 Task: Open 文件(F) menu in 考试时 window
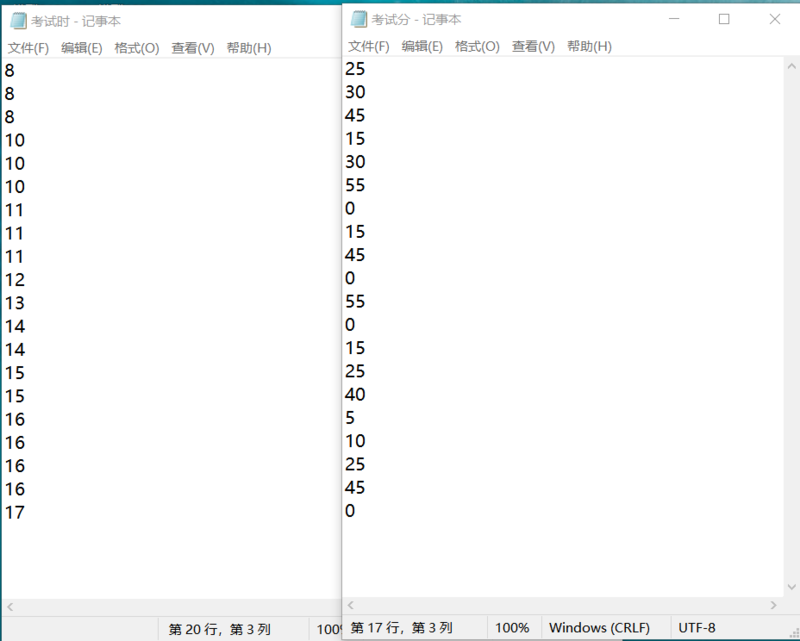[28, 48]
